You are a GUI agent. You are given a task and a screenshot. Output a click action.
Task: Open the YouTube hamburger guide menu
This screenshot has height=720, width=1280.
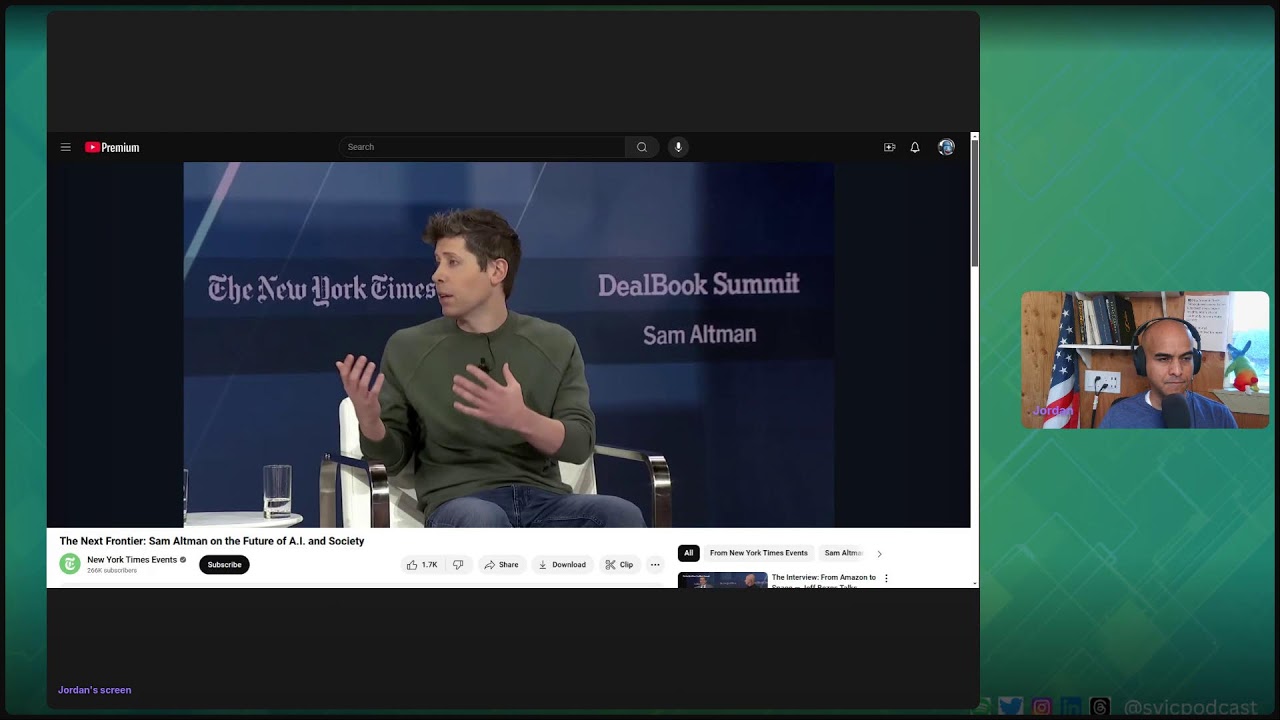(65, 147)
